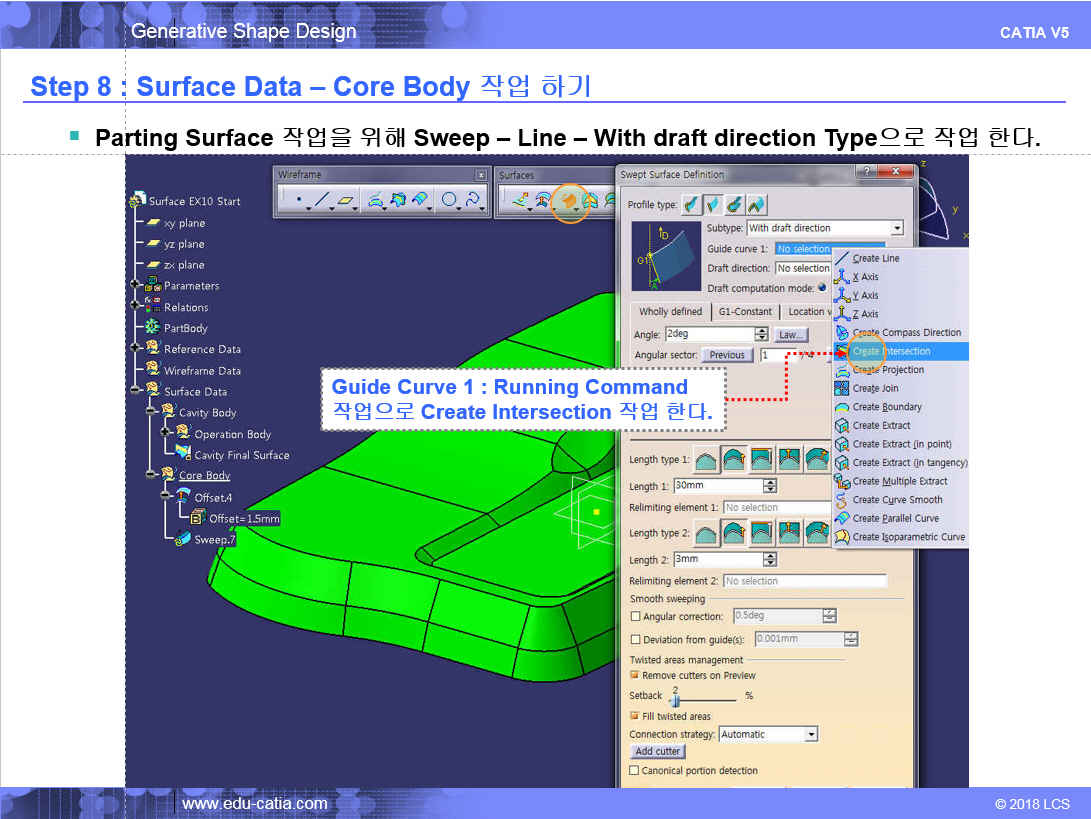Select the Conic profile type icon

tap(757, 205)
